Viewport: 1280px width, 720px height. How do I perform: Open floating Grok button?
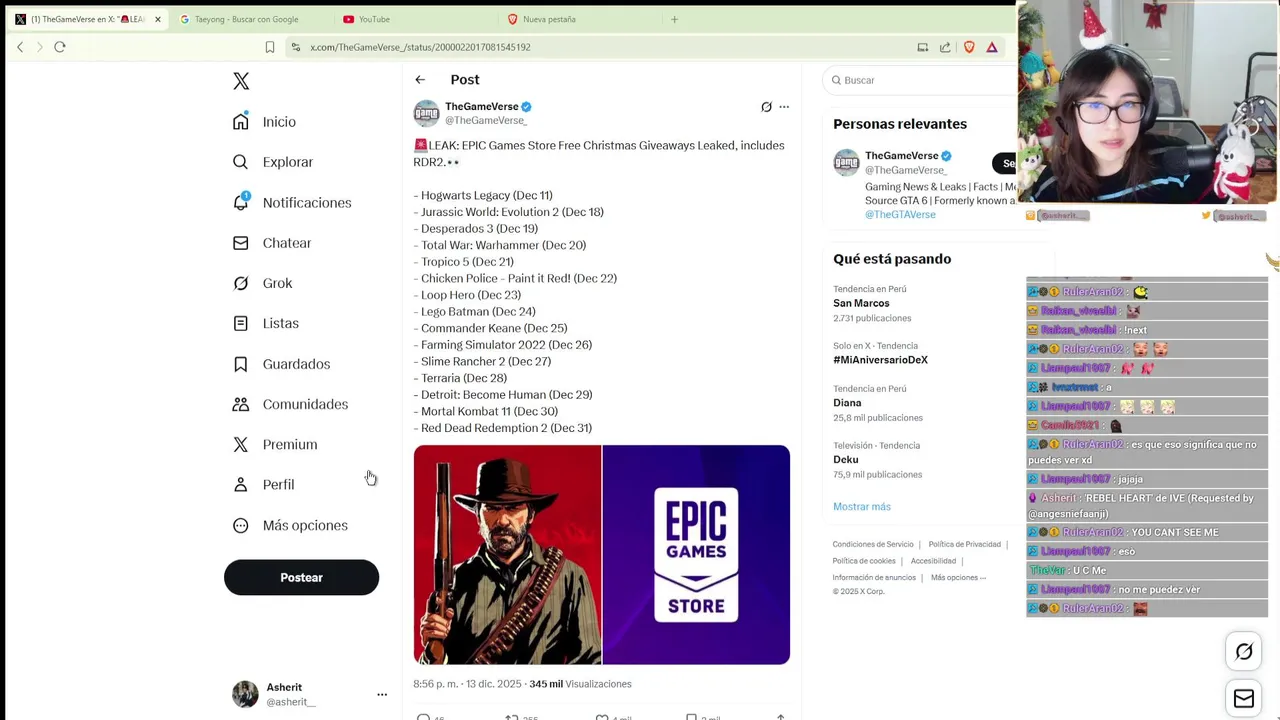point(1244,652)
